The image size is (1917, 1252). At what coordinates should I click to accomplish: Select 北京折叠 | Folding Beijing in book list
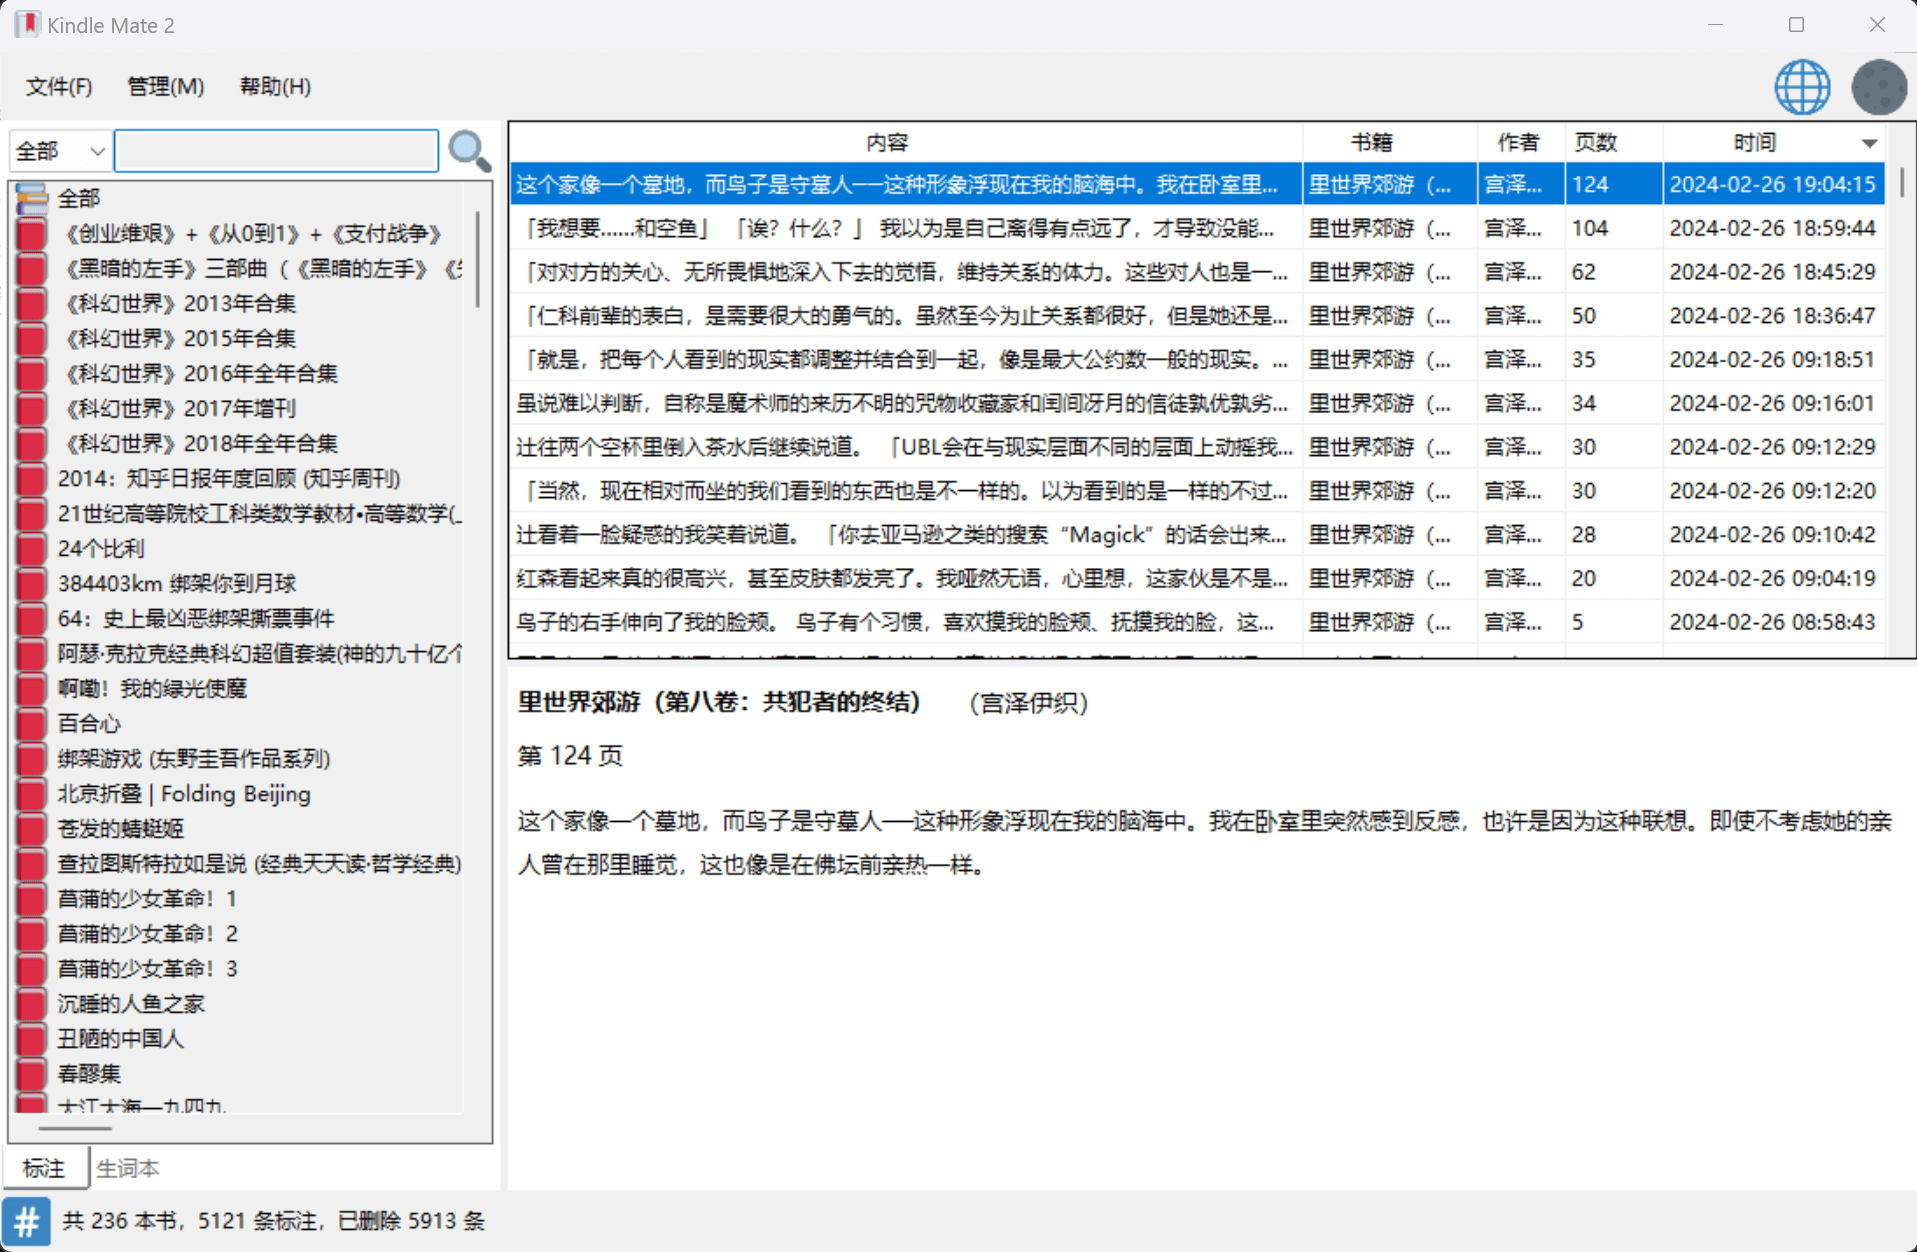tap(184, 793)
